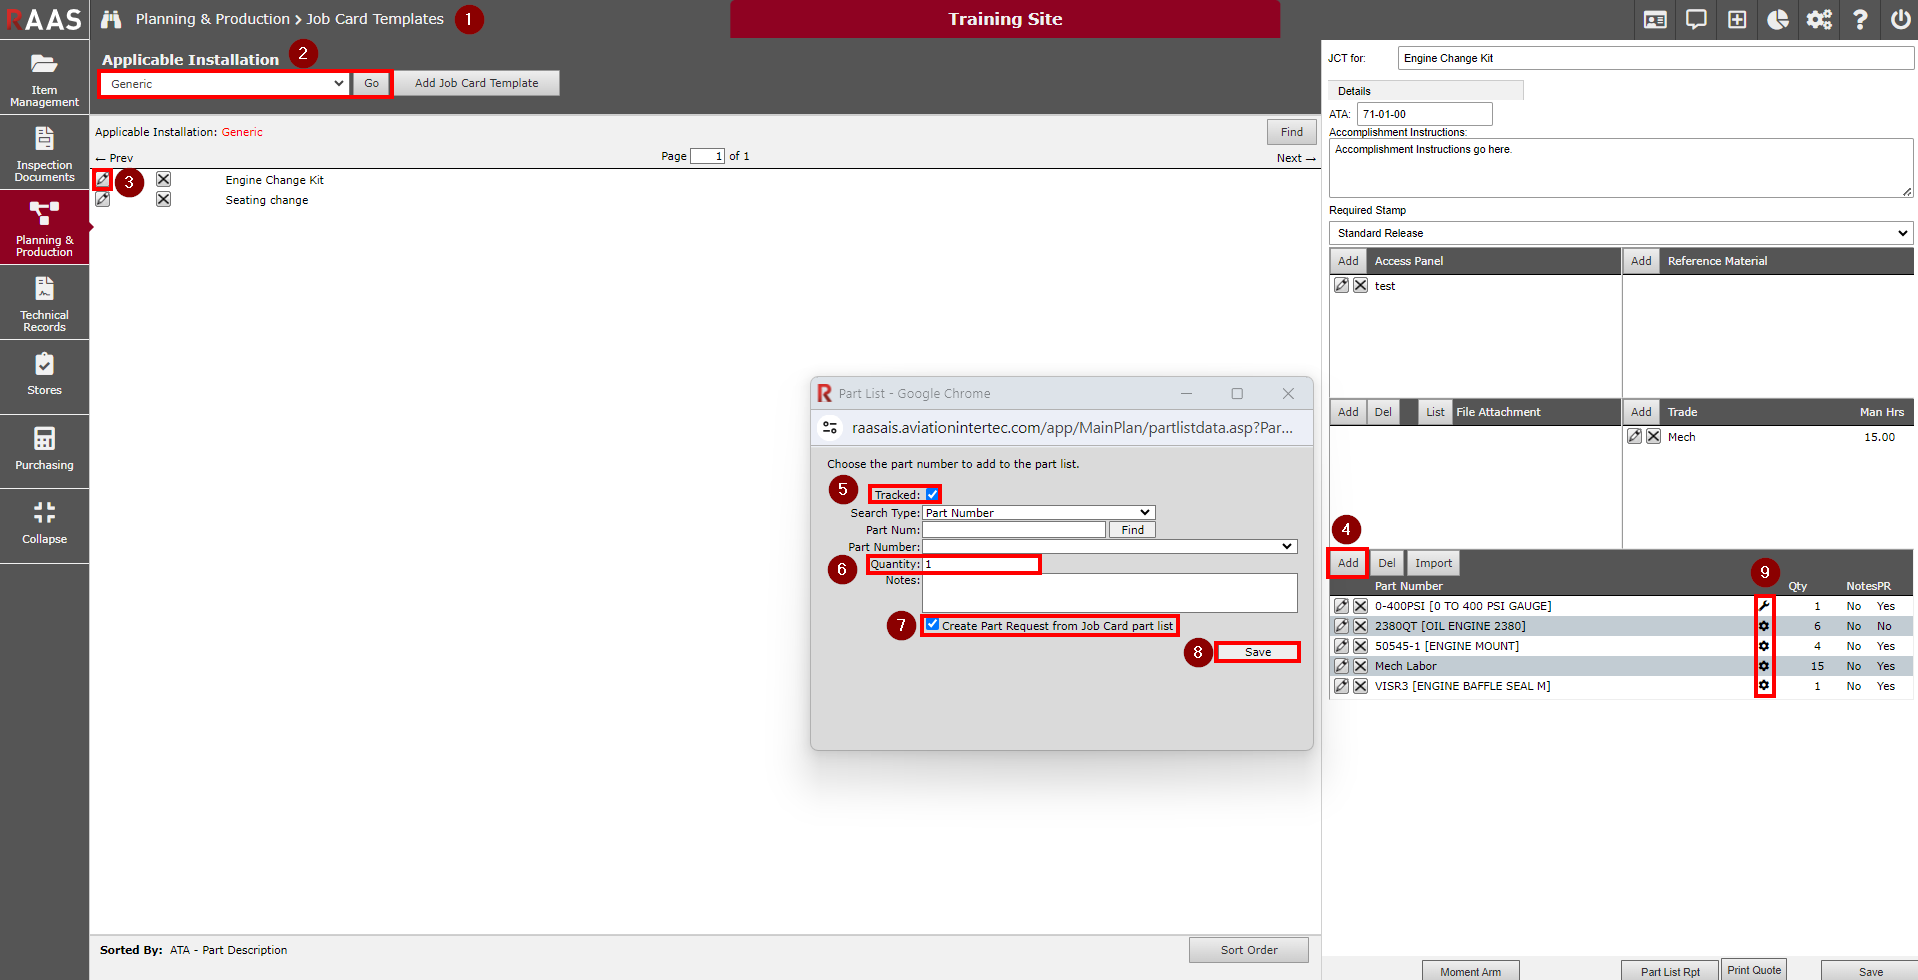Click the Quantity input field

point(980,565)
